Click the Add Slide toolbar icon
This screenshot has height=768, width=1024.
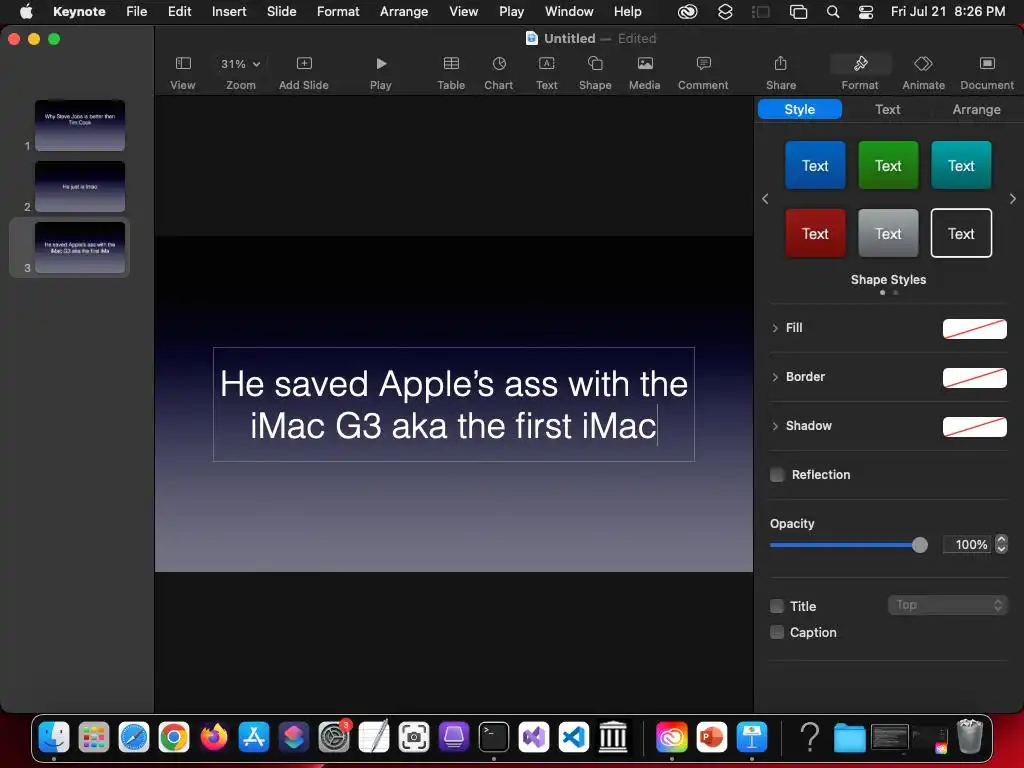pyautogui.click(x=304, y=63)
